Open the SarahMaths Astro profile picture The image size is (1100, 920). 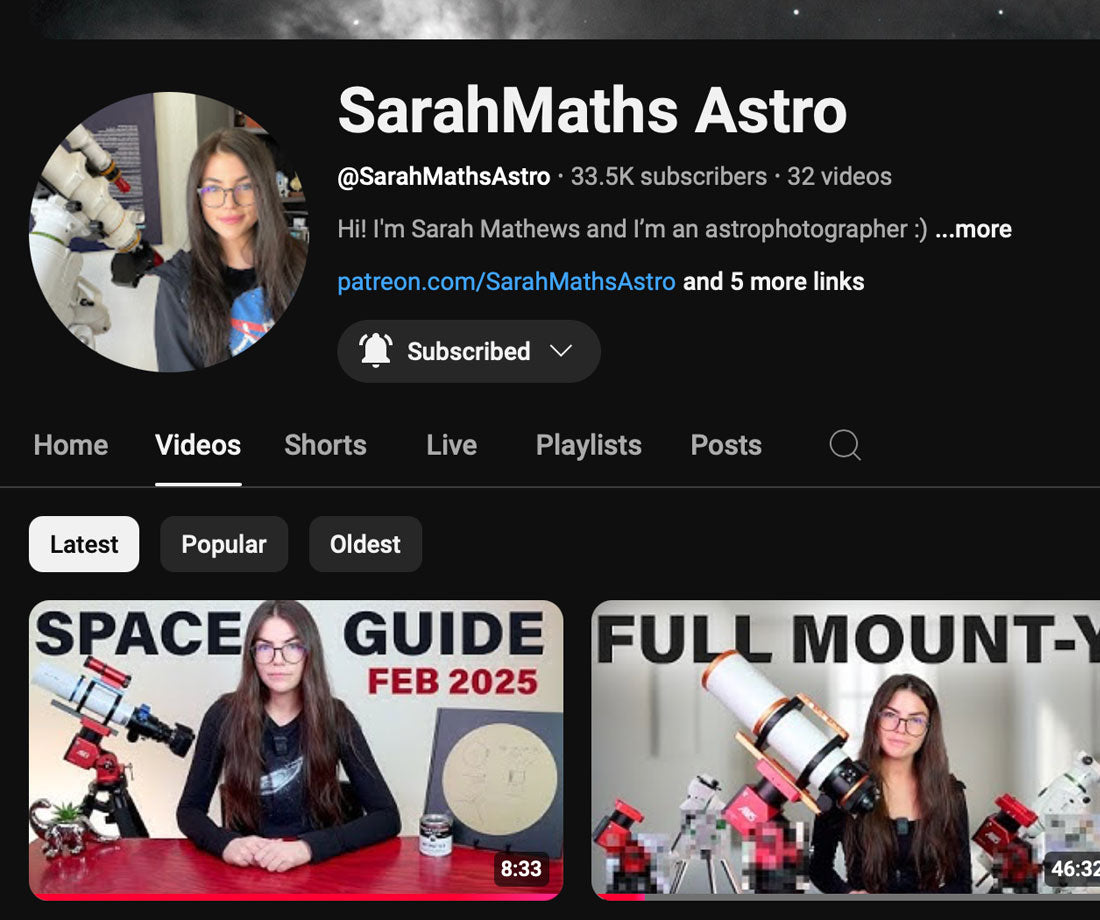pos(169,232)
